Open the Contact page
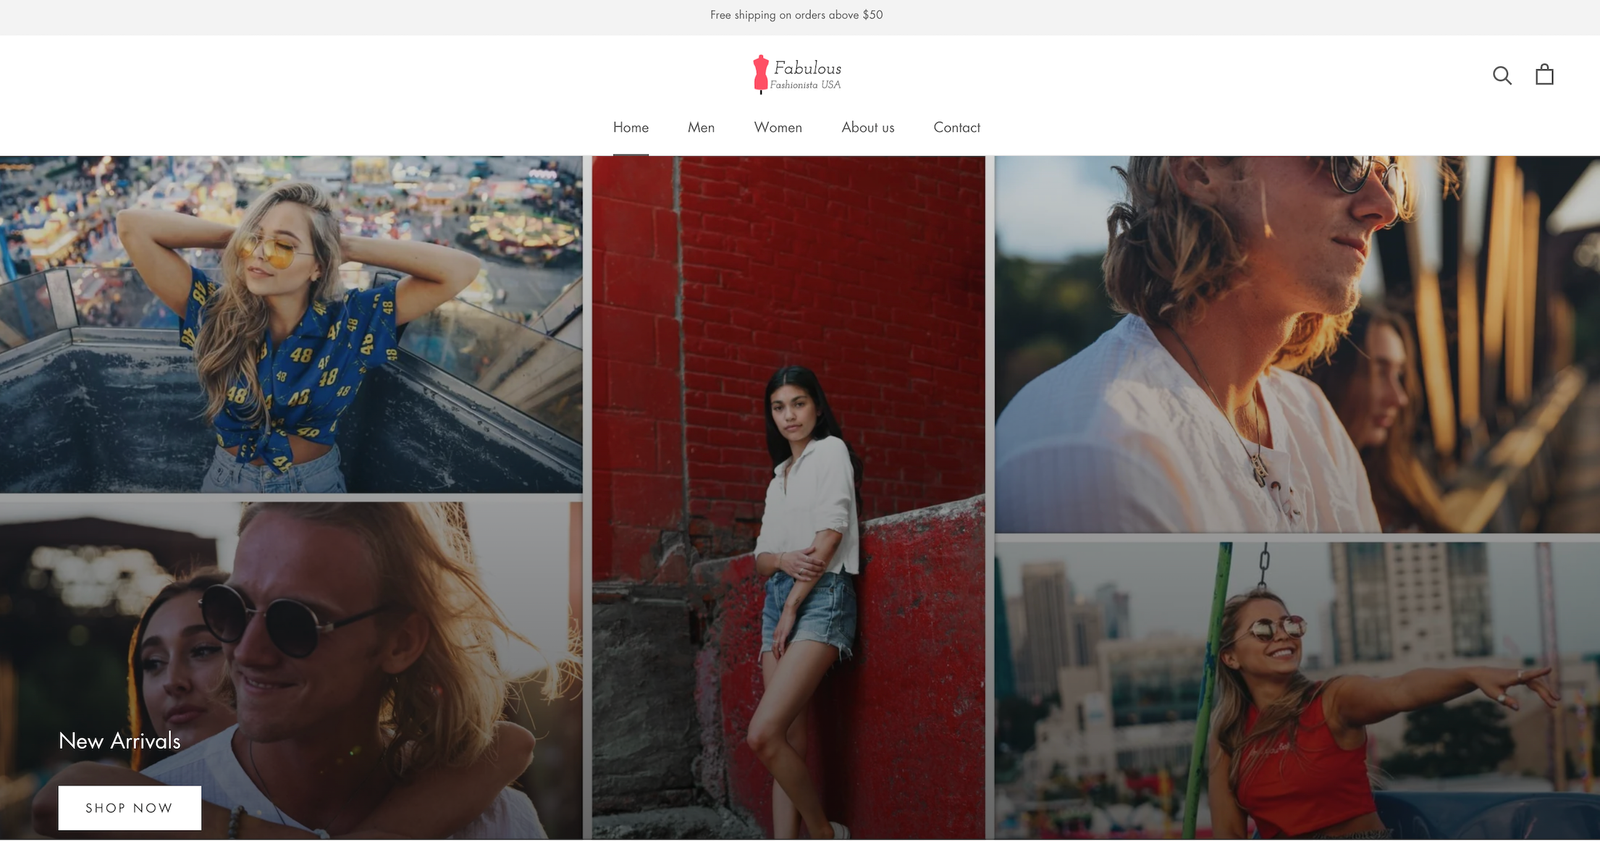The image size is (1600, 841). 957,127
